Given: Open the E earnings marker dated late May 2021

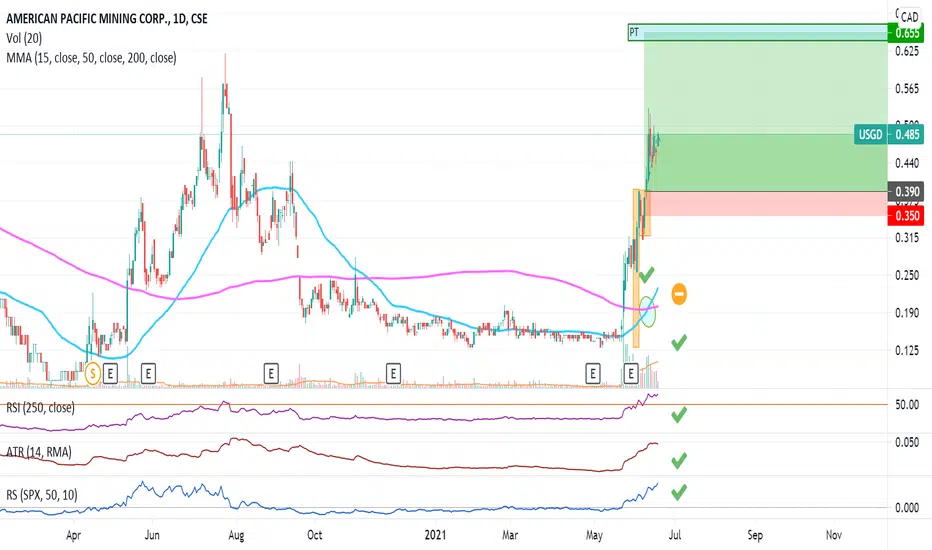Looking at the screenshot, I should (x=631, y=374).
